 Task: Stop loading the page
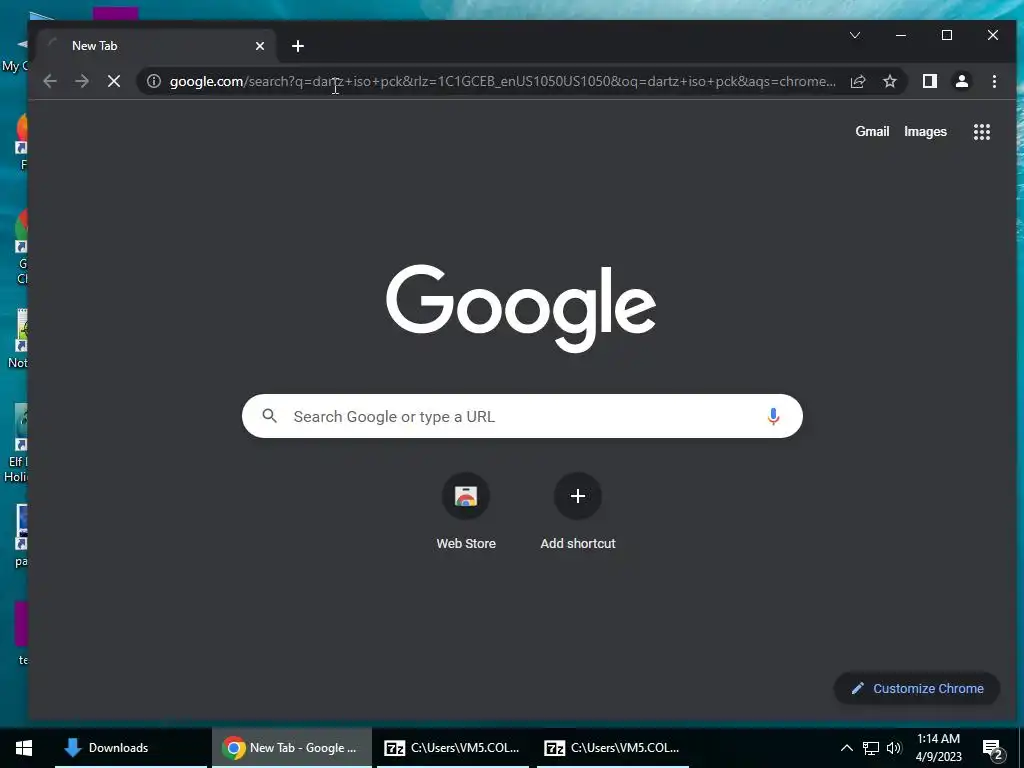point(114,81)
